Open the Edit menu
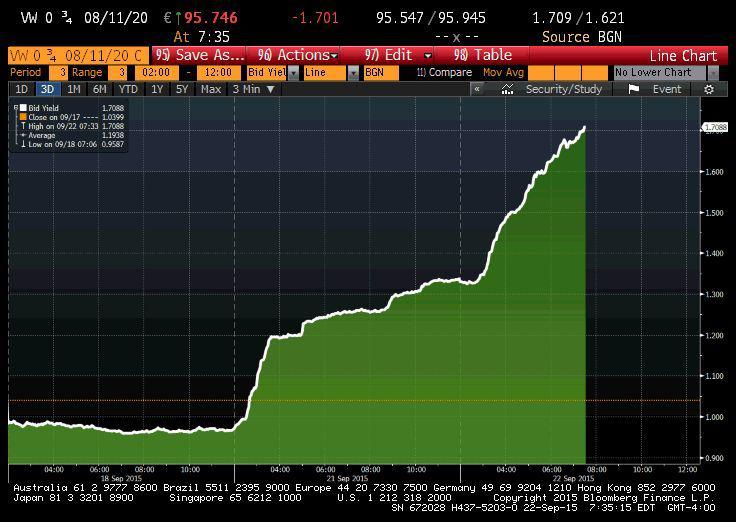Screen dimensions: 736x522 398,56
